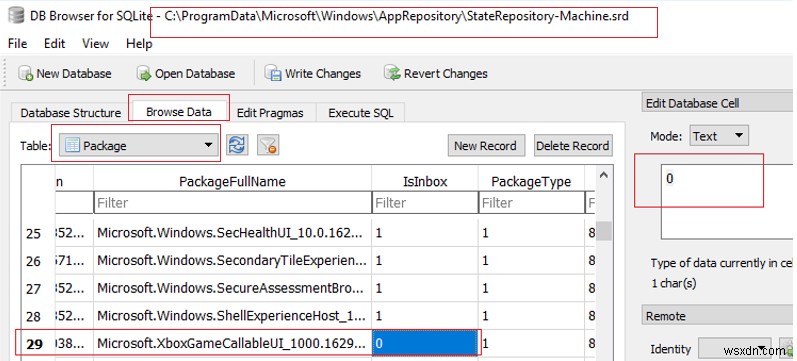Open the File menu
797x361 pixels.
pos(17,44)
